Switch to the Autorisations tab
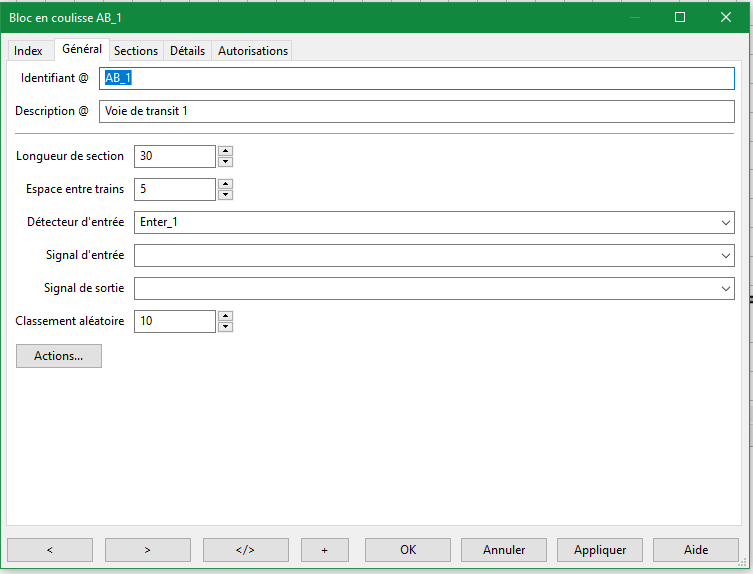 pos(253,51)
